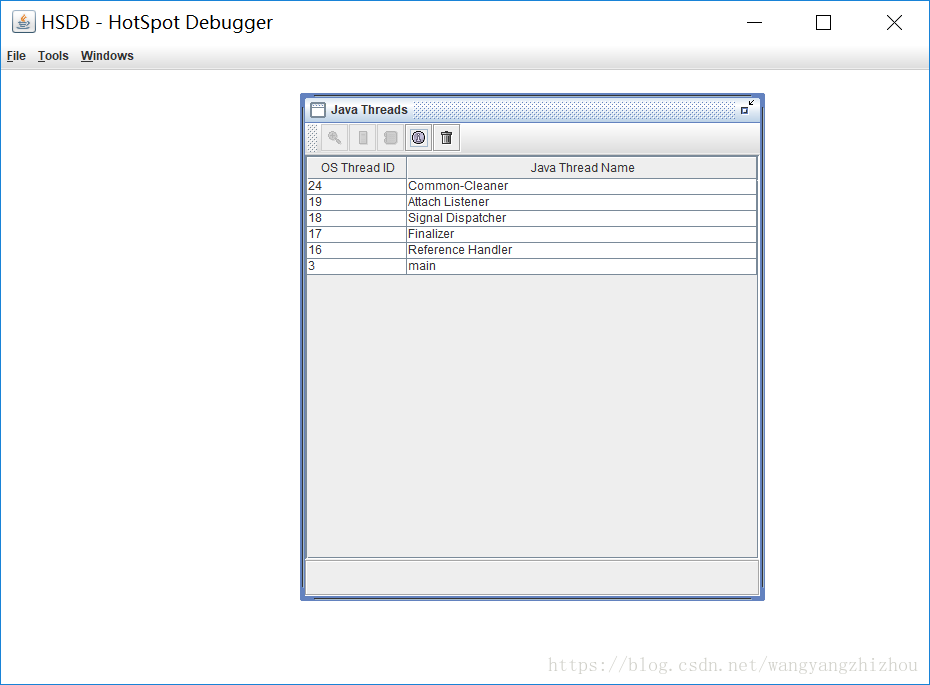Image resolution: width=930 pixels, height=685 pixels.
Task: Click the Java Thread Name column header
Action: 582,168
